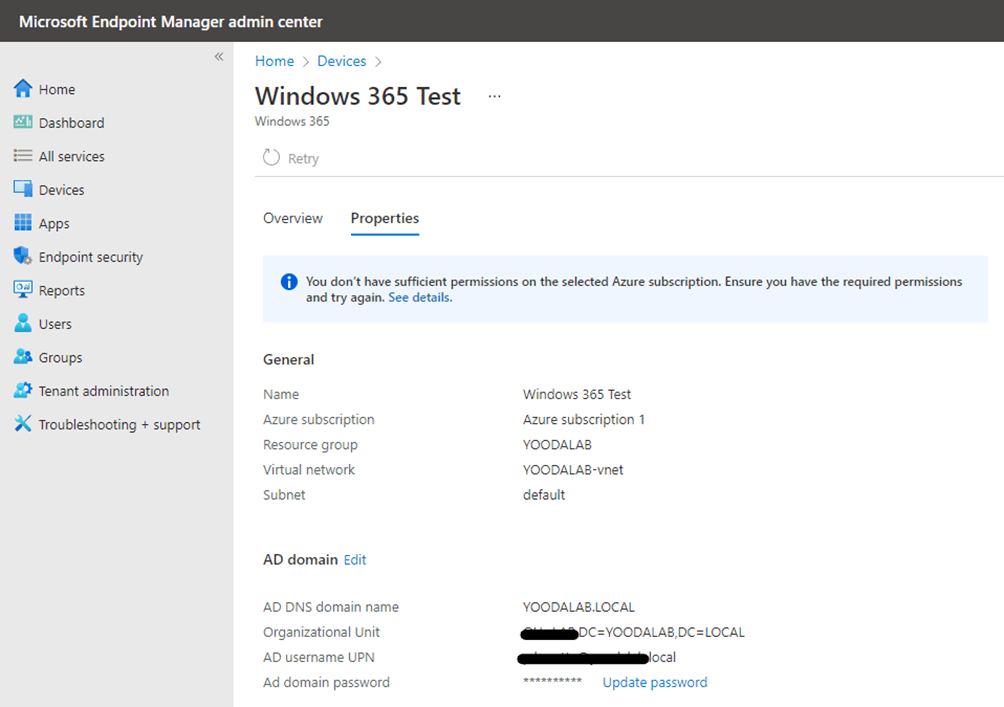Click the Name value Windows 365 Test
This screenshot has width=1004, height=707.
(x=577, y=394)
